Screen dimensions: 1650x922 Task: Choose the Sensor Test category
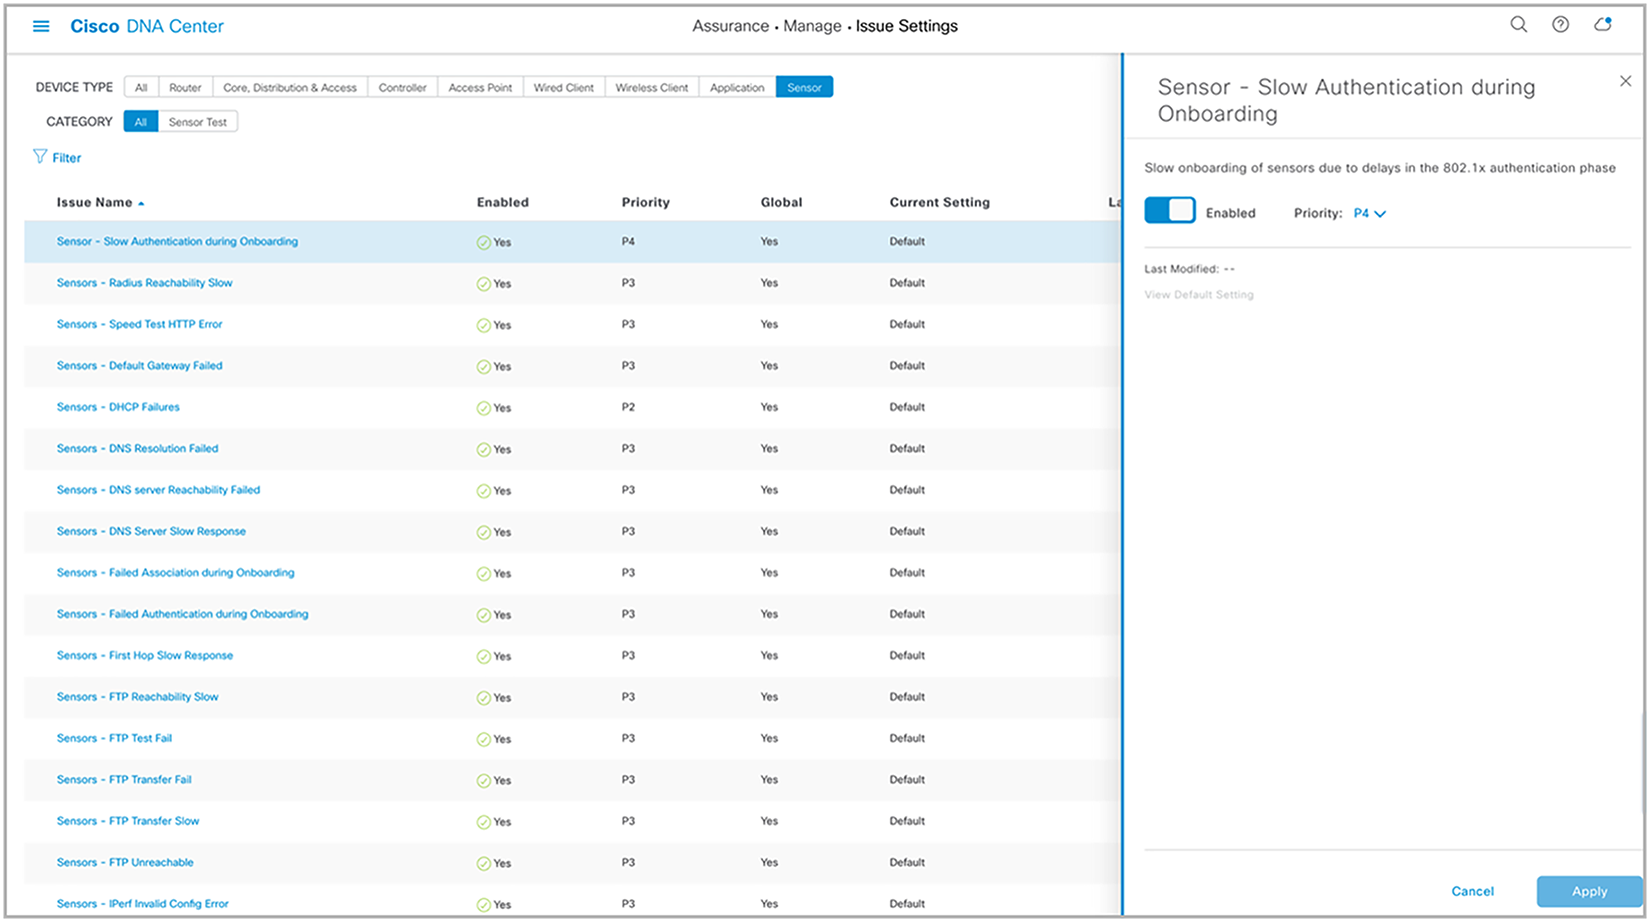pos(198,122)
